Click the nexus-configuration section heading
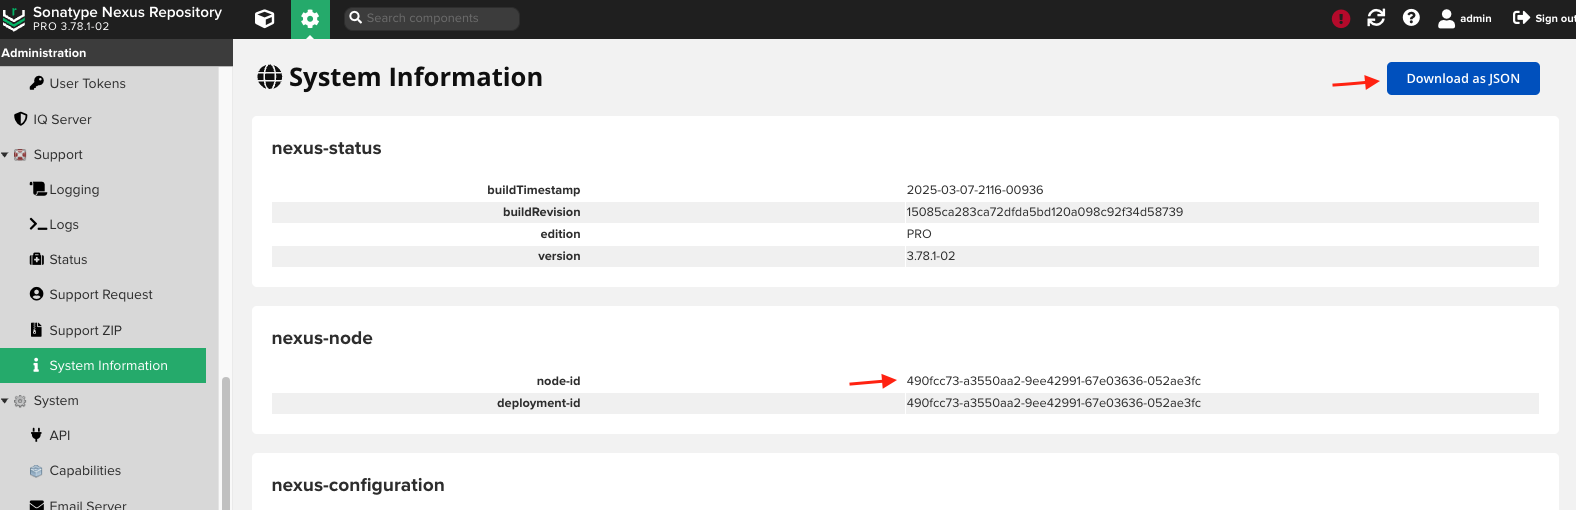The width and height of the screenshot is (1576, 510). pos(358,485)
